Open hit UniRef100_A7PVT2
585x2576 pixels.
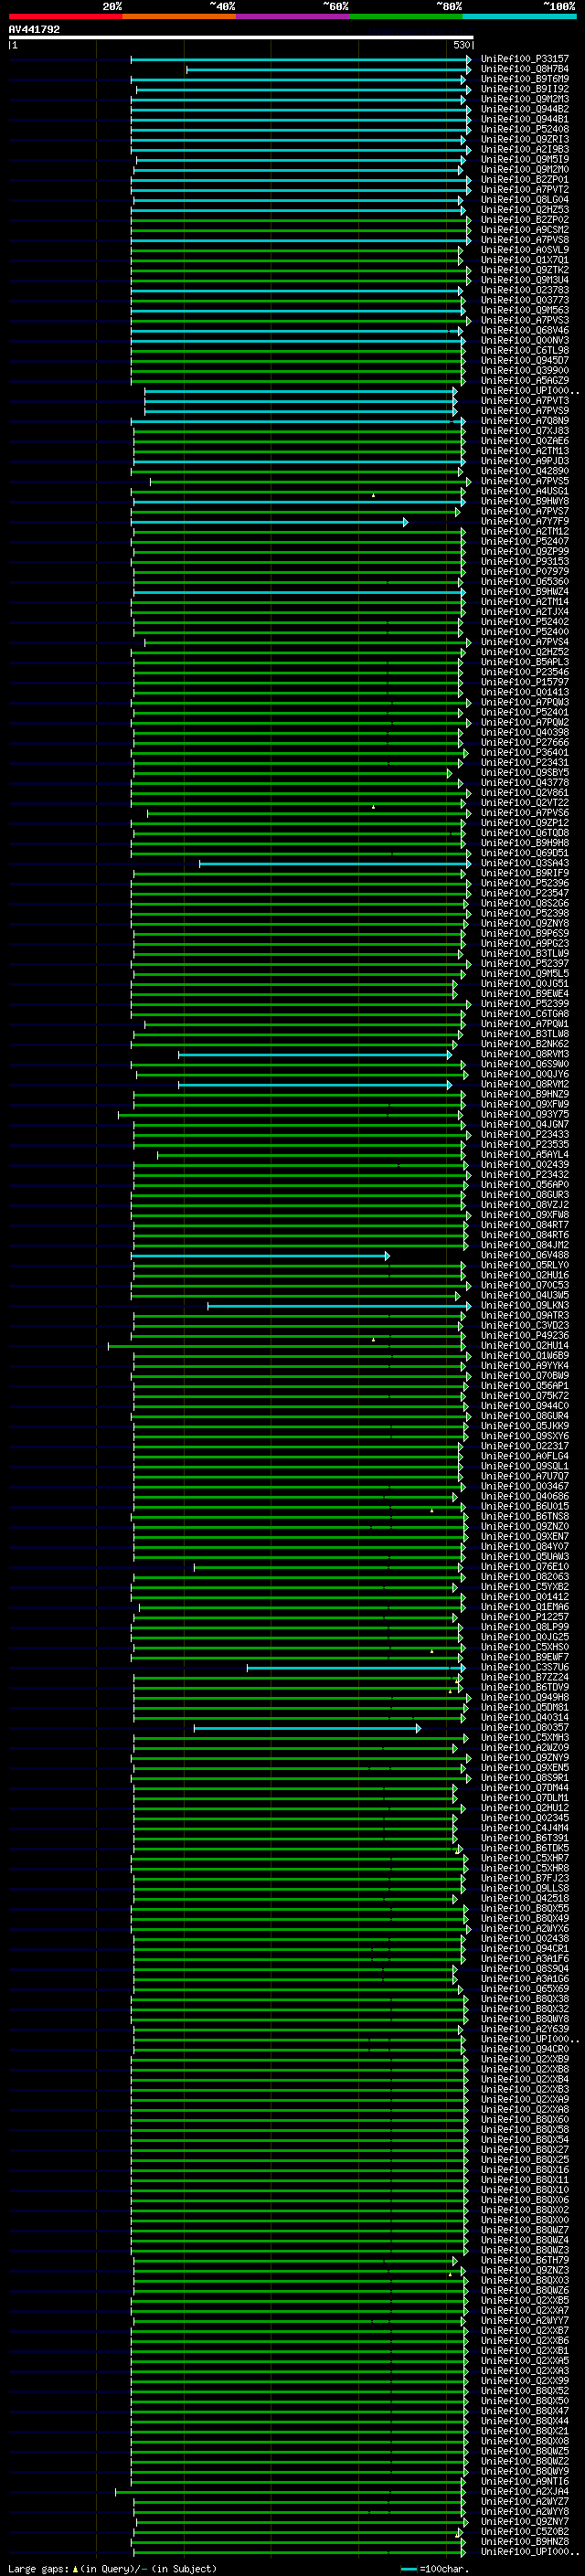[x=525, y=190]
